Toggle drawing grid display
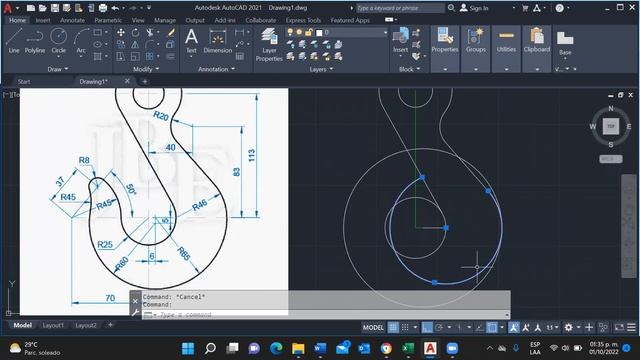The height and width of the screenshot is (360, 640). [393, 327]
